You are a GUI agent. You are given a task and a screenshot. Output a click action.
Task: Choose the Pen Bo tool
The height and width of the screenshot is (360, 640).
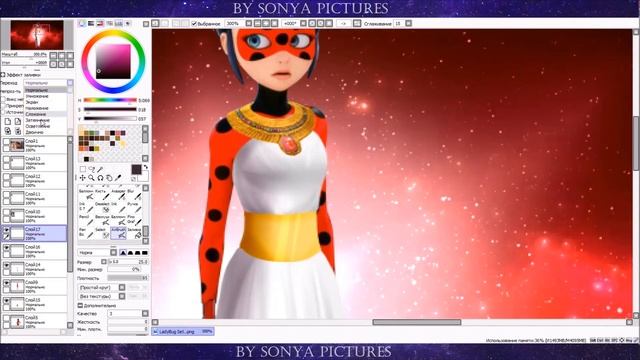tap(86, 233)
